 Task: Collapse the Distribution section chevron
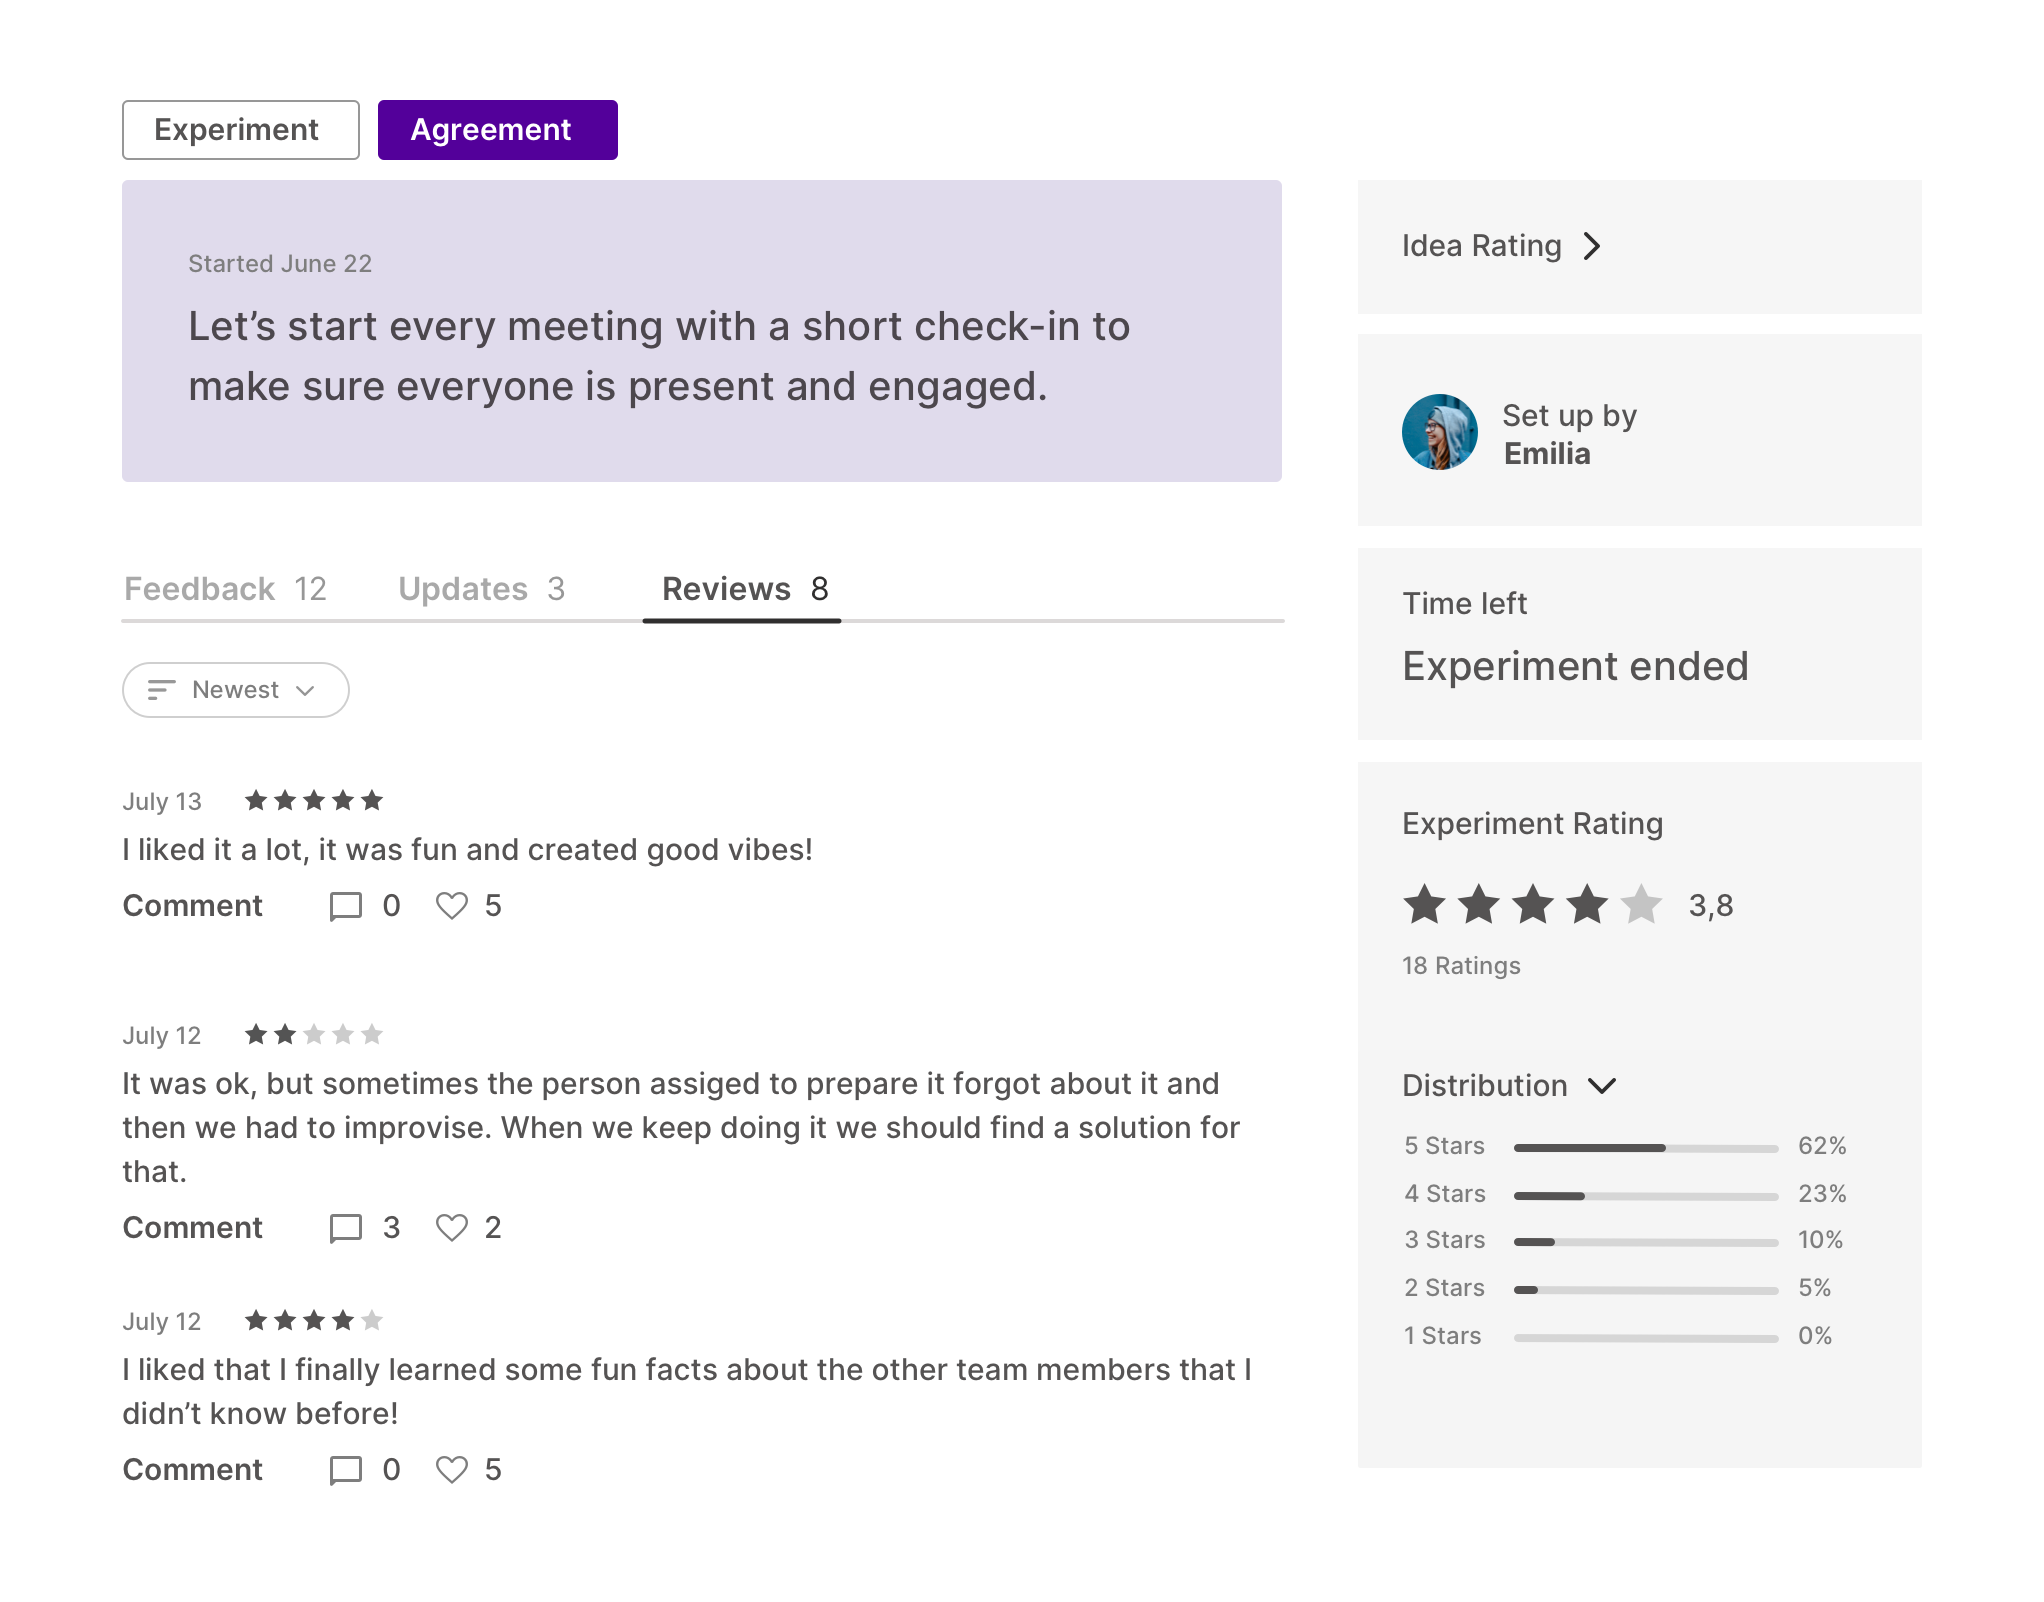point(1602,1086)
